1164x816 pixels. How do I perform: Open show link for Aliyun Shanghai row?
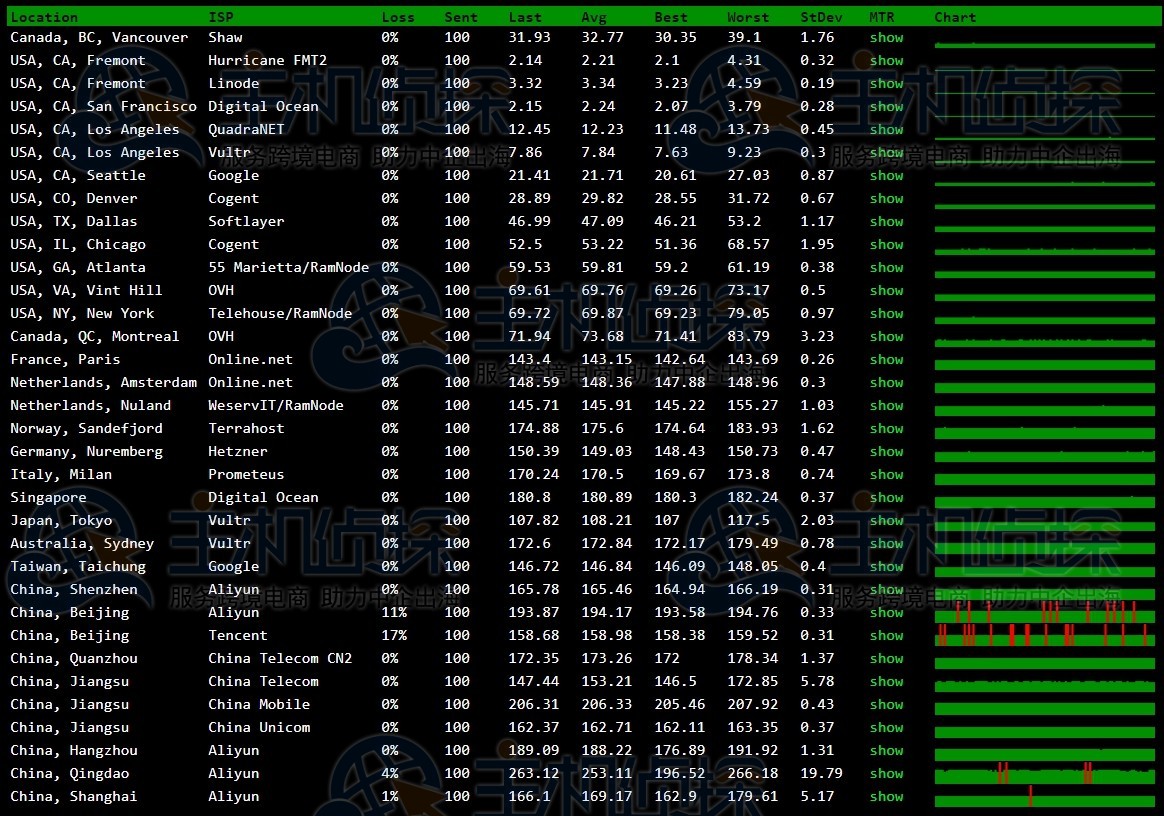(x=886, y=796)
